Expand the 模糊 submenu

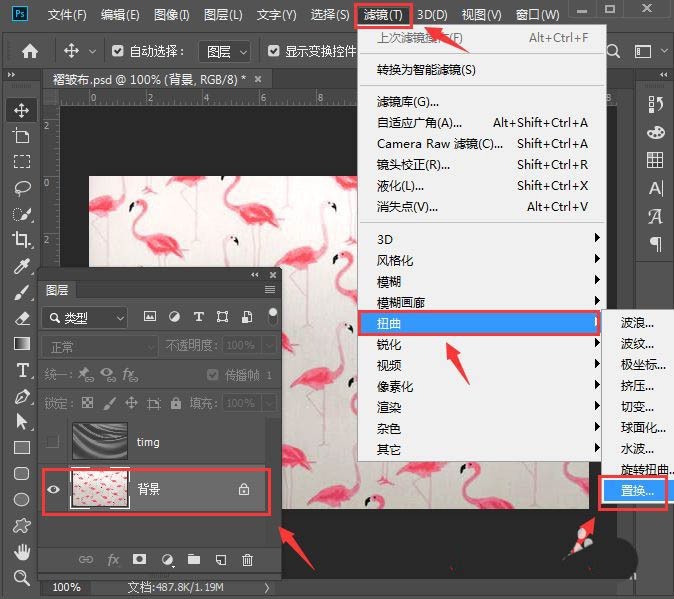[x=479, y=281]
